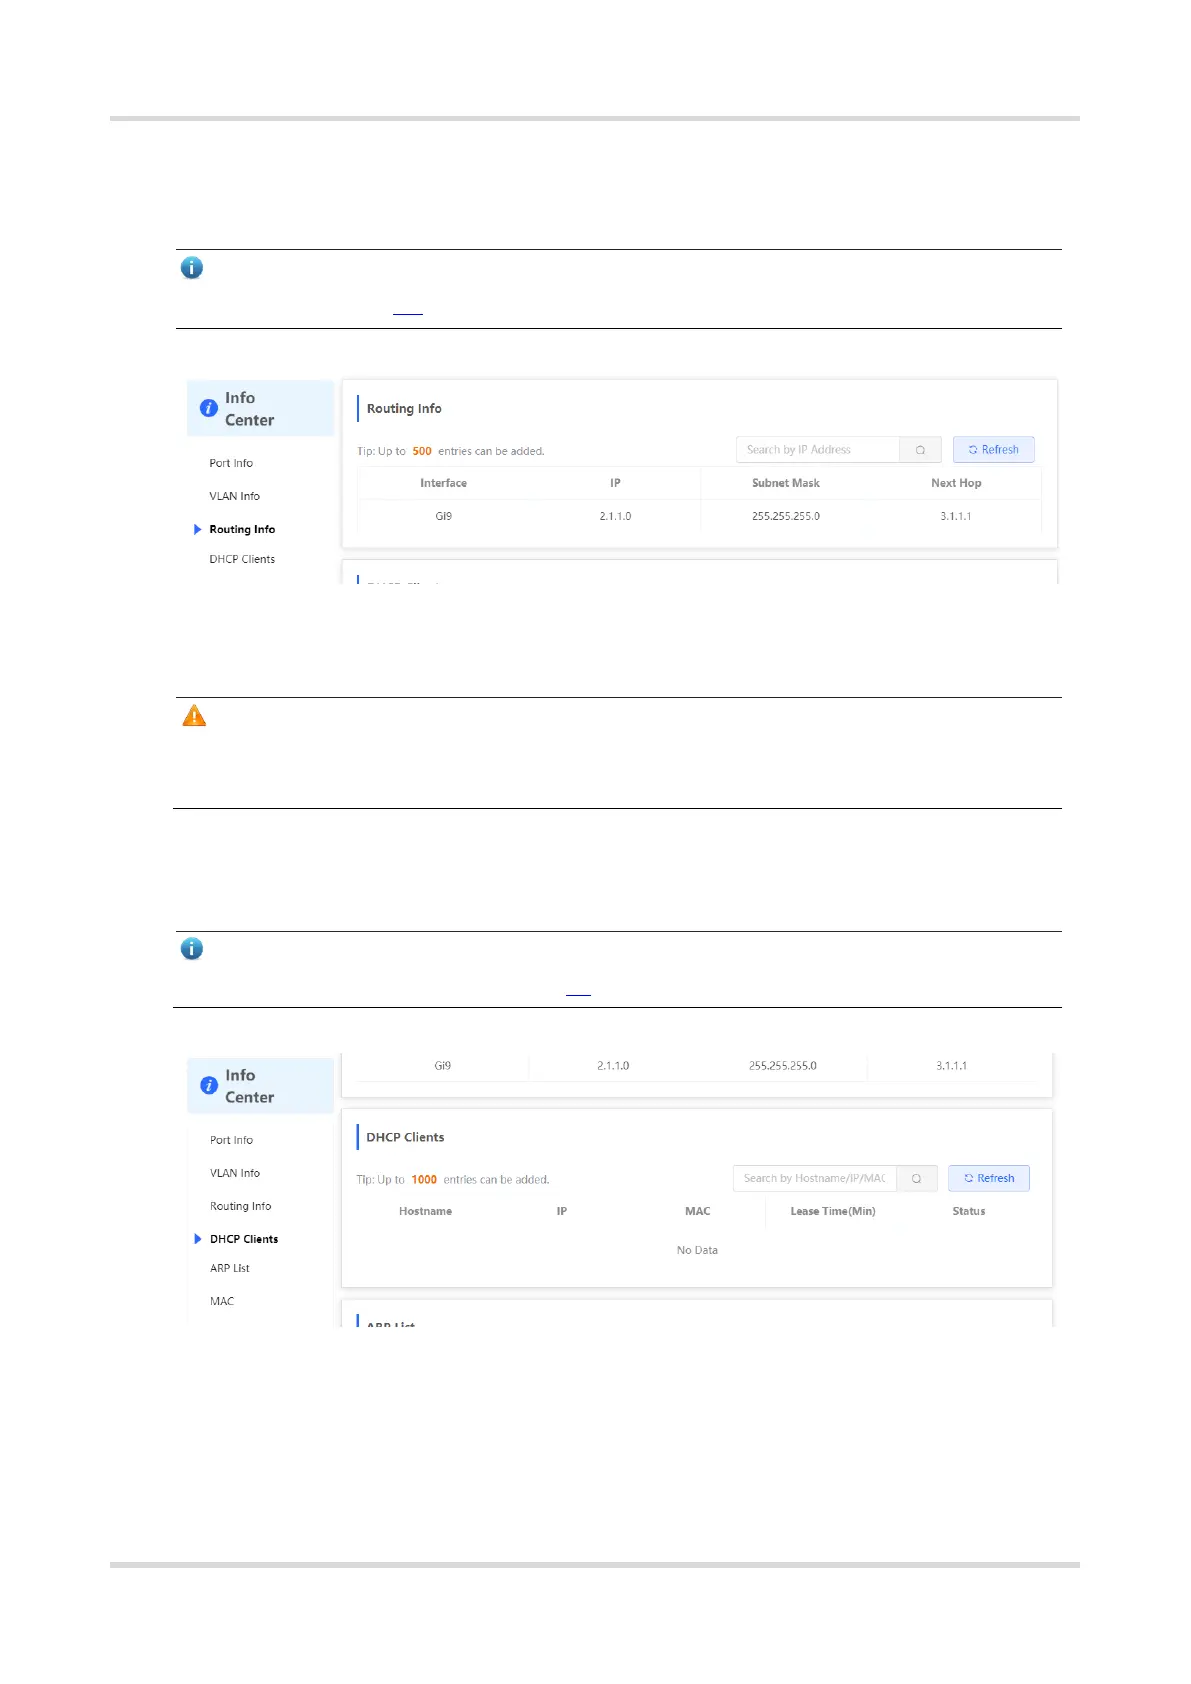Open MAC in the lower sidebar
This screenshot has width=1191, height=1684.
point(222,1301)
